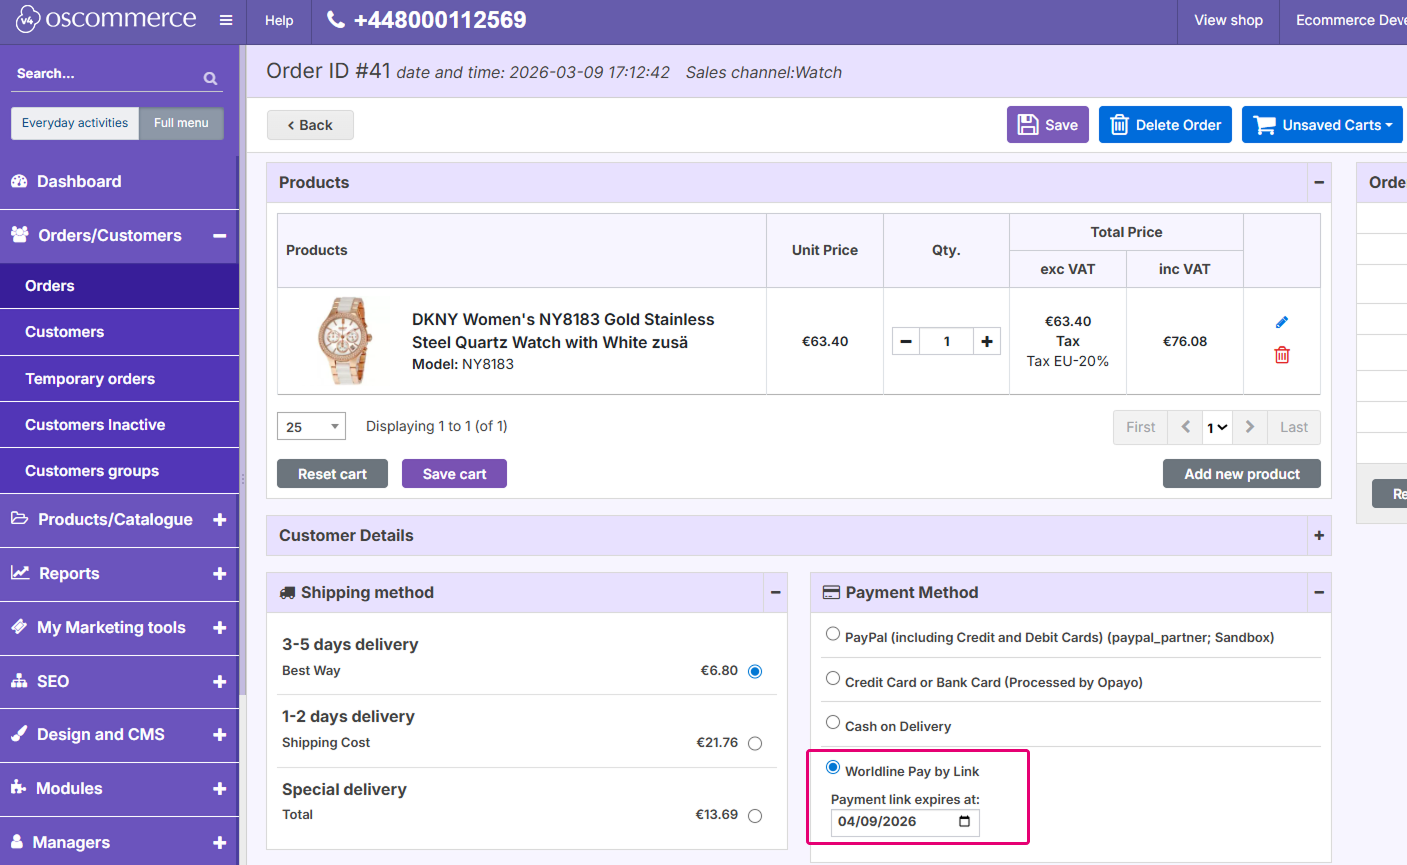Choose Cash on Delivery payment method
Screen dimensions: 1407x865
click(x=833, y=721)
